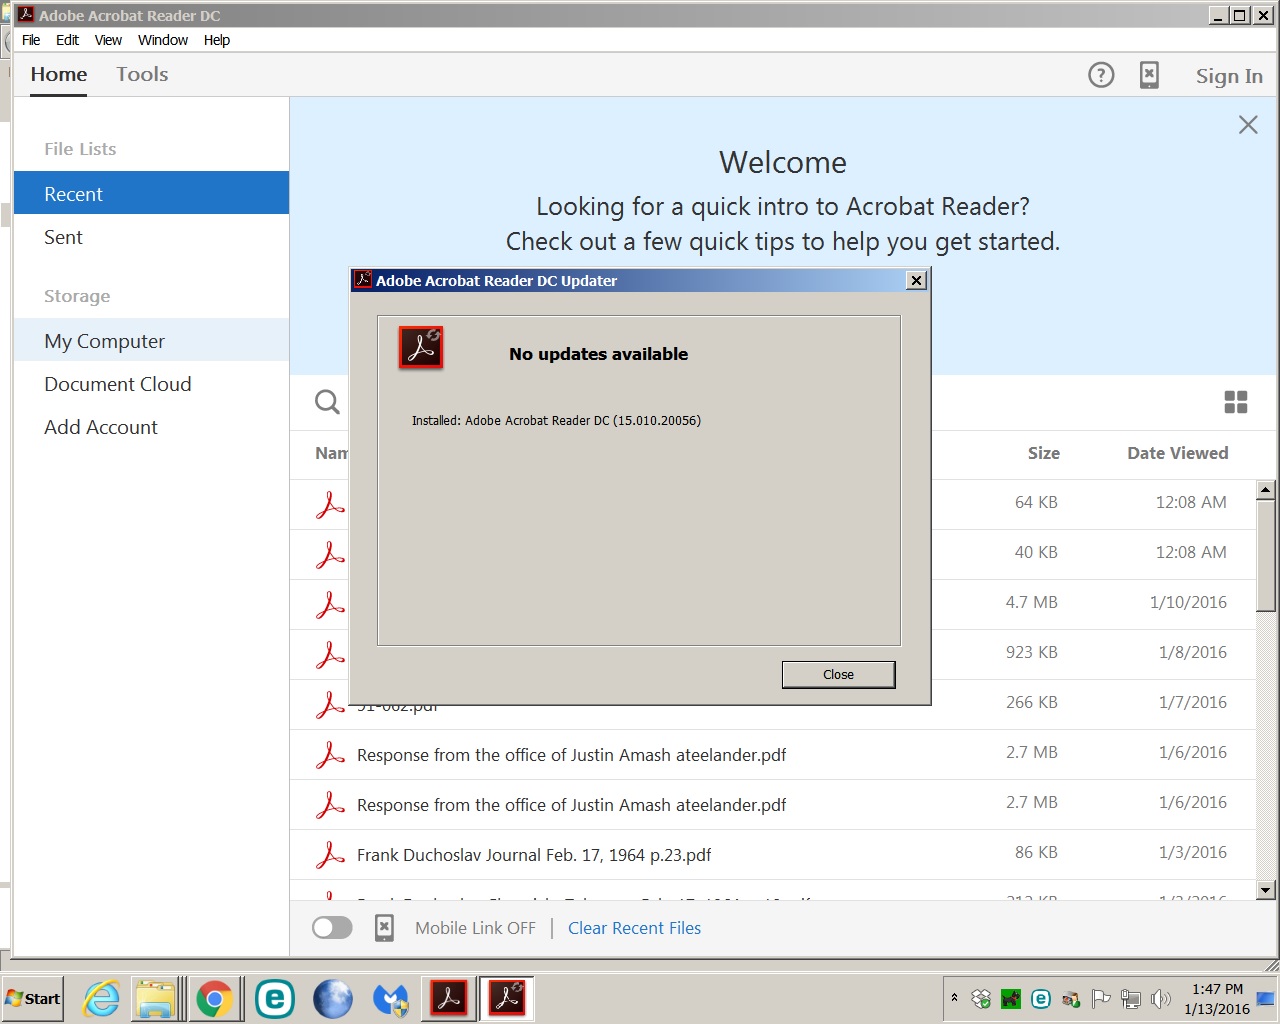Click Action Center flag in tray

click(x=1101, y=998)
